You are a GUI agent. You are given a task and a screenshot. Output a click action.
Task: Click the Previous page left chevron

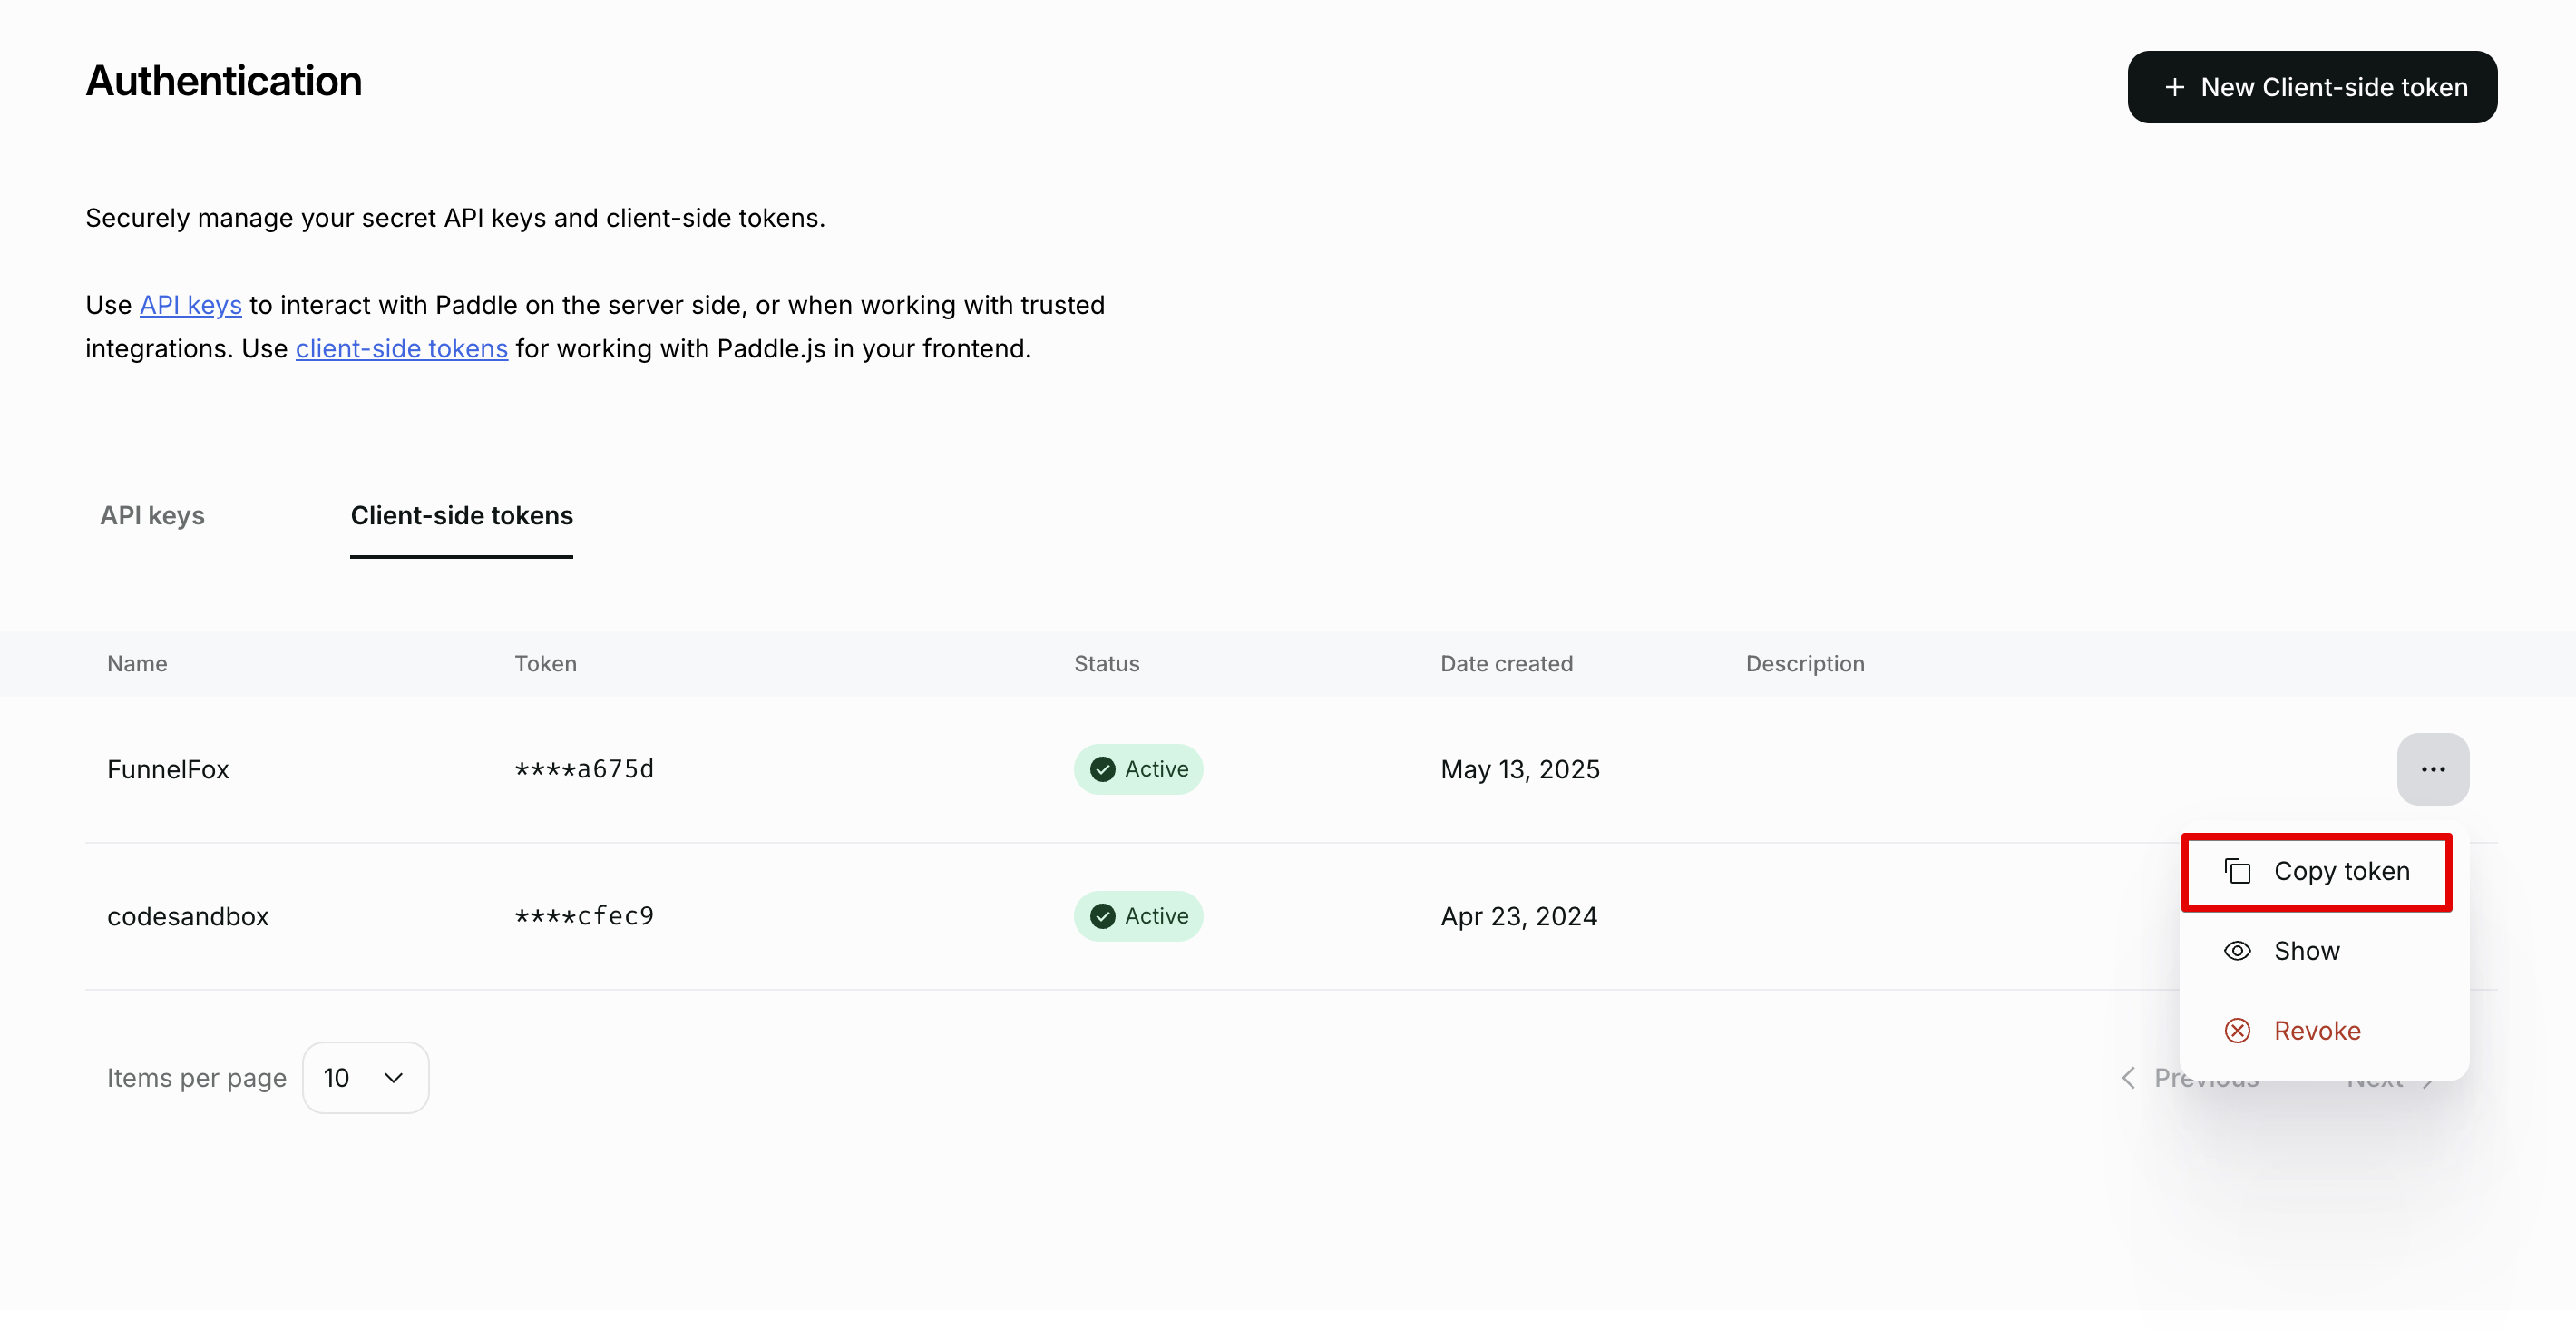pos(2129,1077)
